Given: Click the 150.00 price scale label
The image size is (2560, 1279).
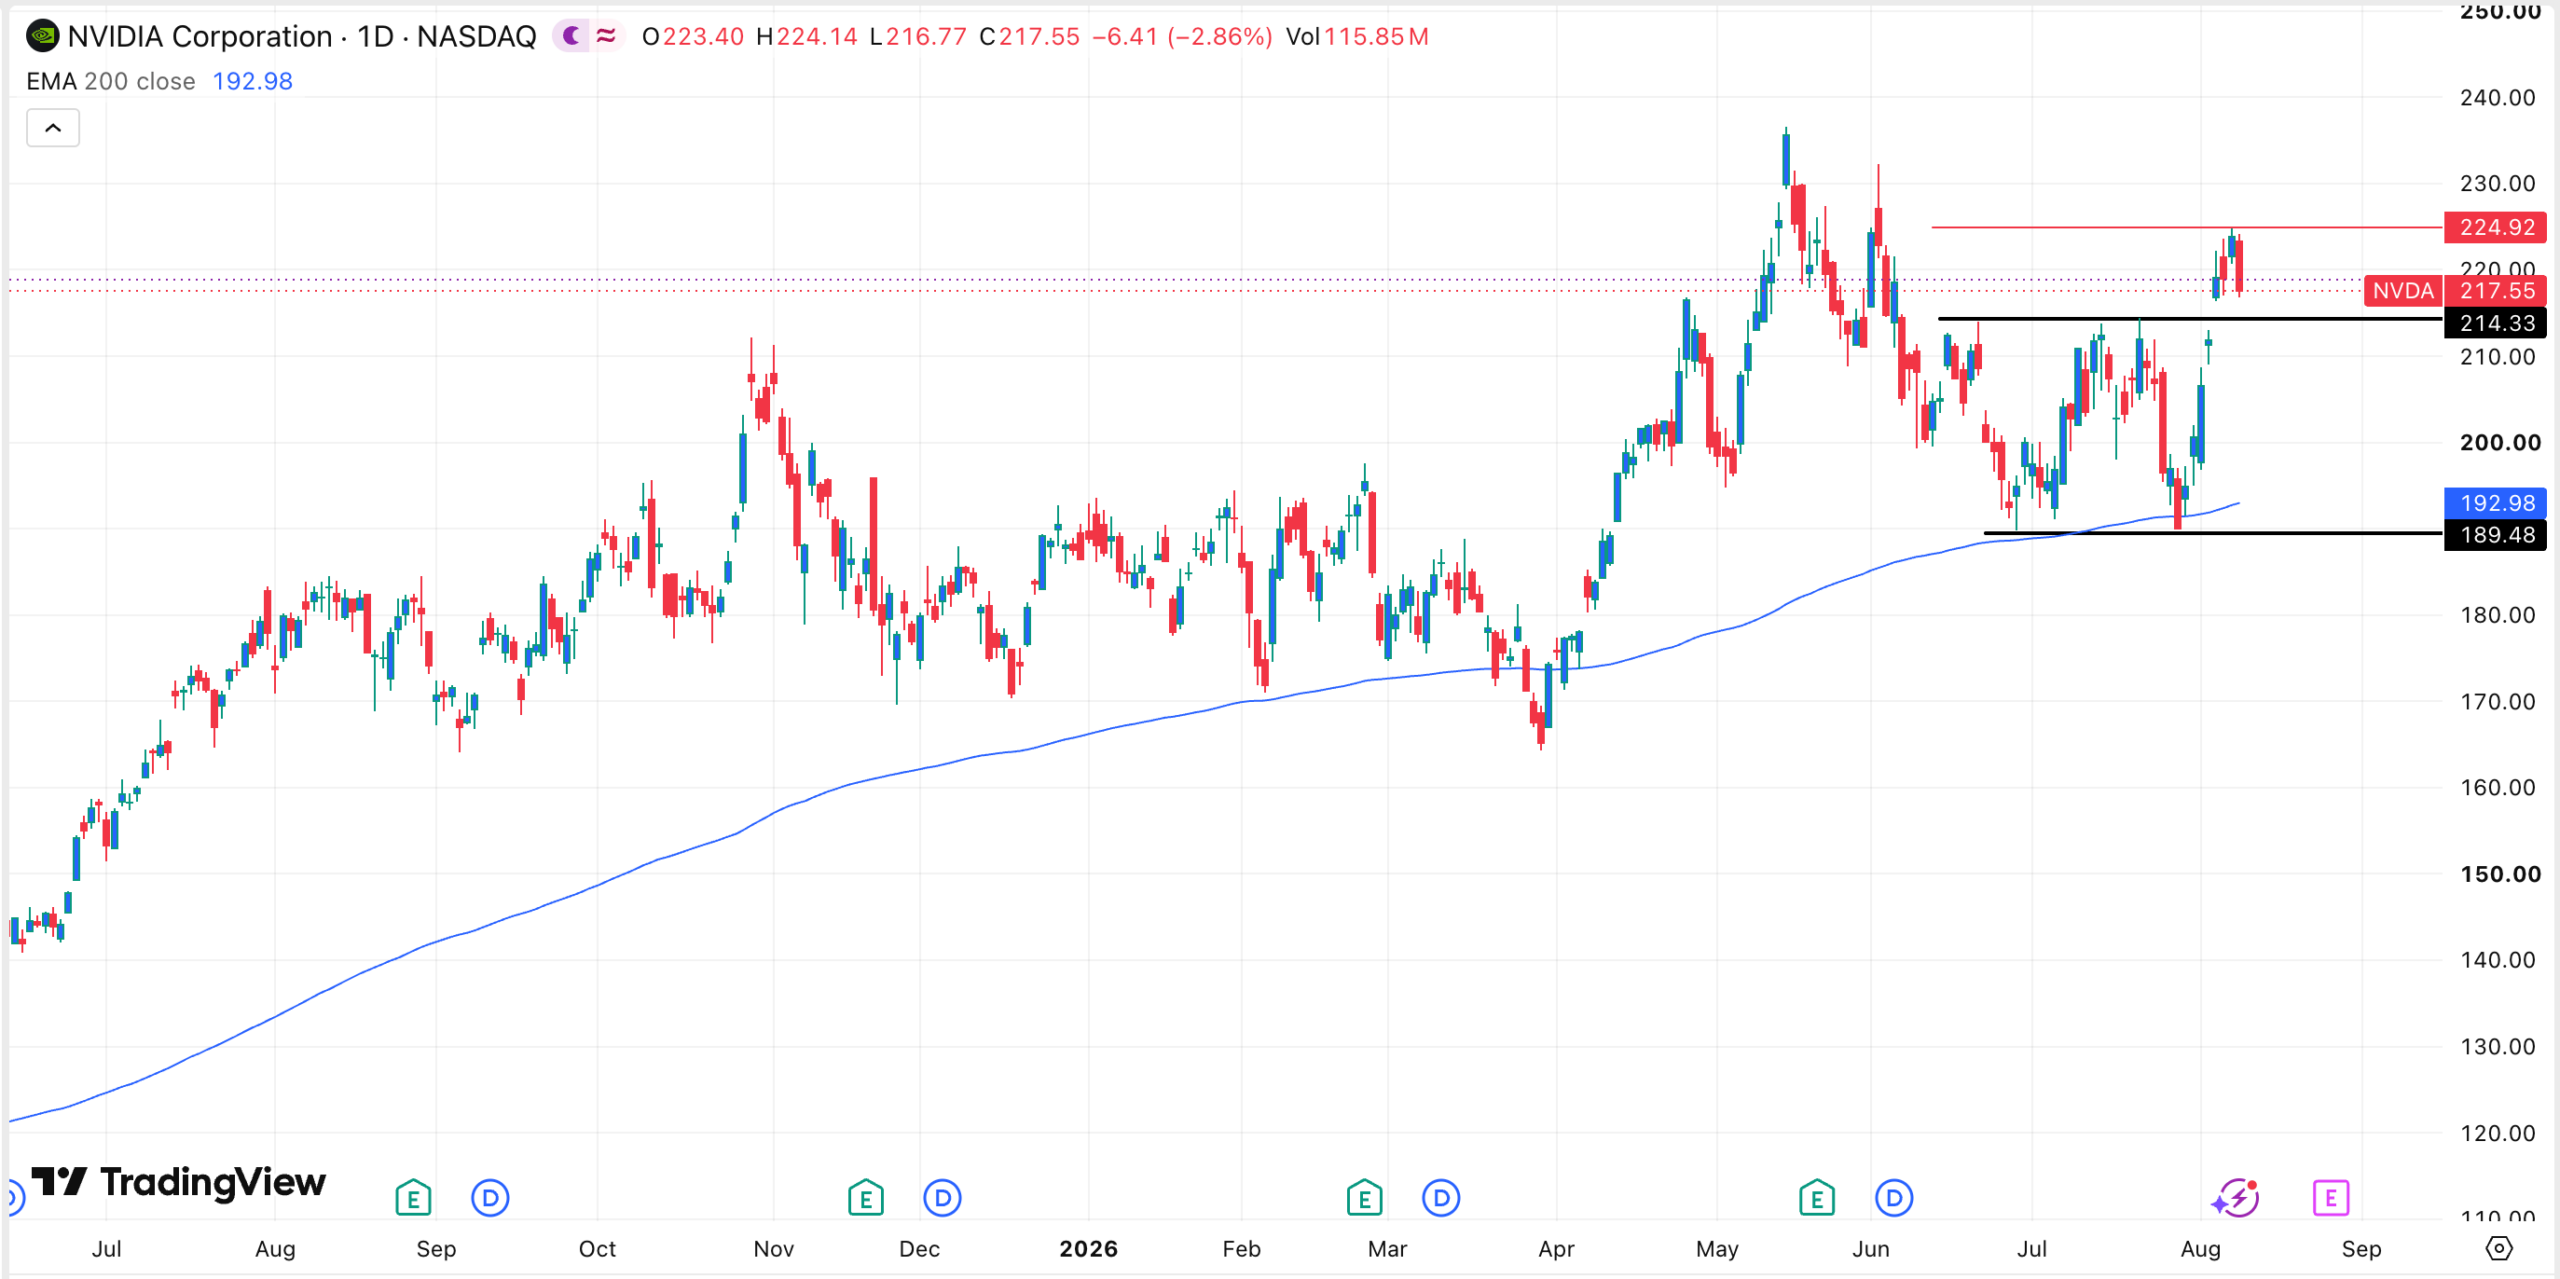Looking at the screenshot, I should pos(2500,875).
